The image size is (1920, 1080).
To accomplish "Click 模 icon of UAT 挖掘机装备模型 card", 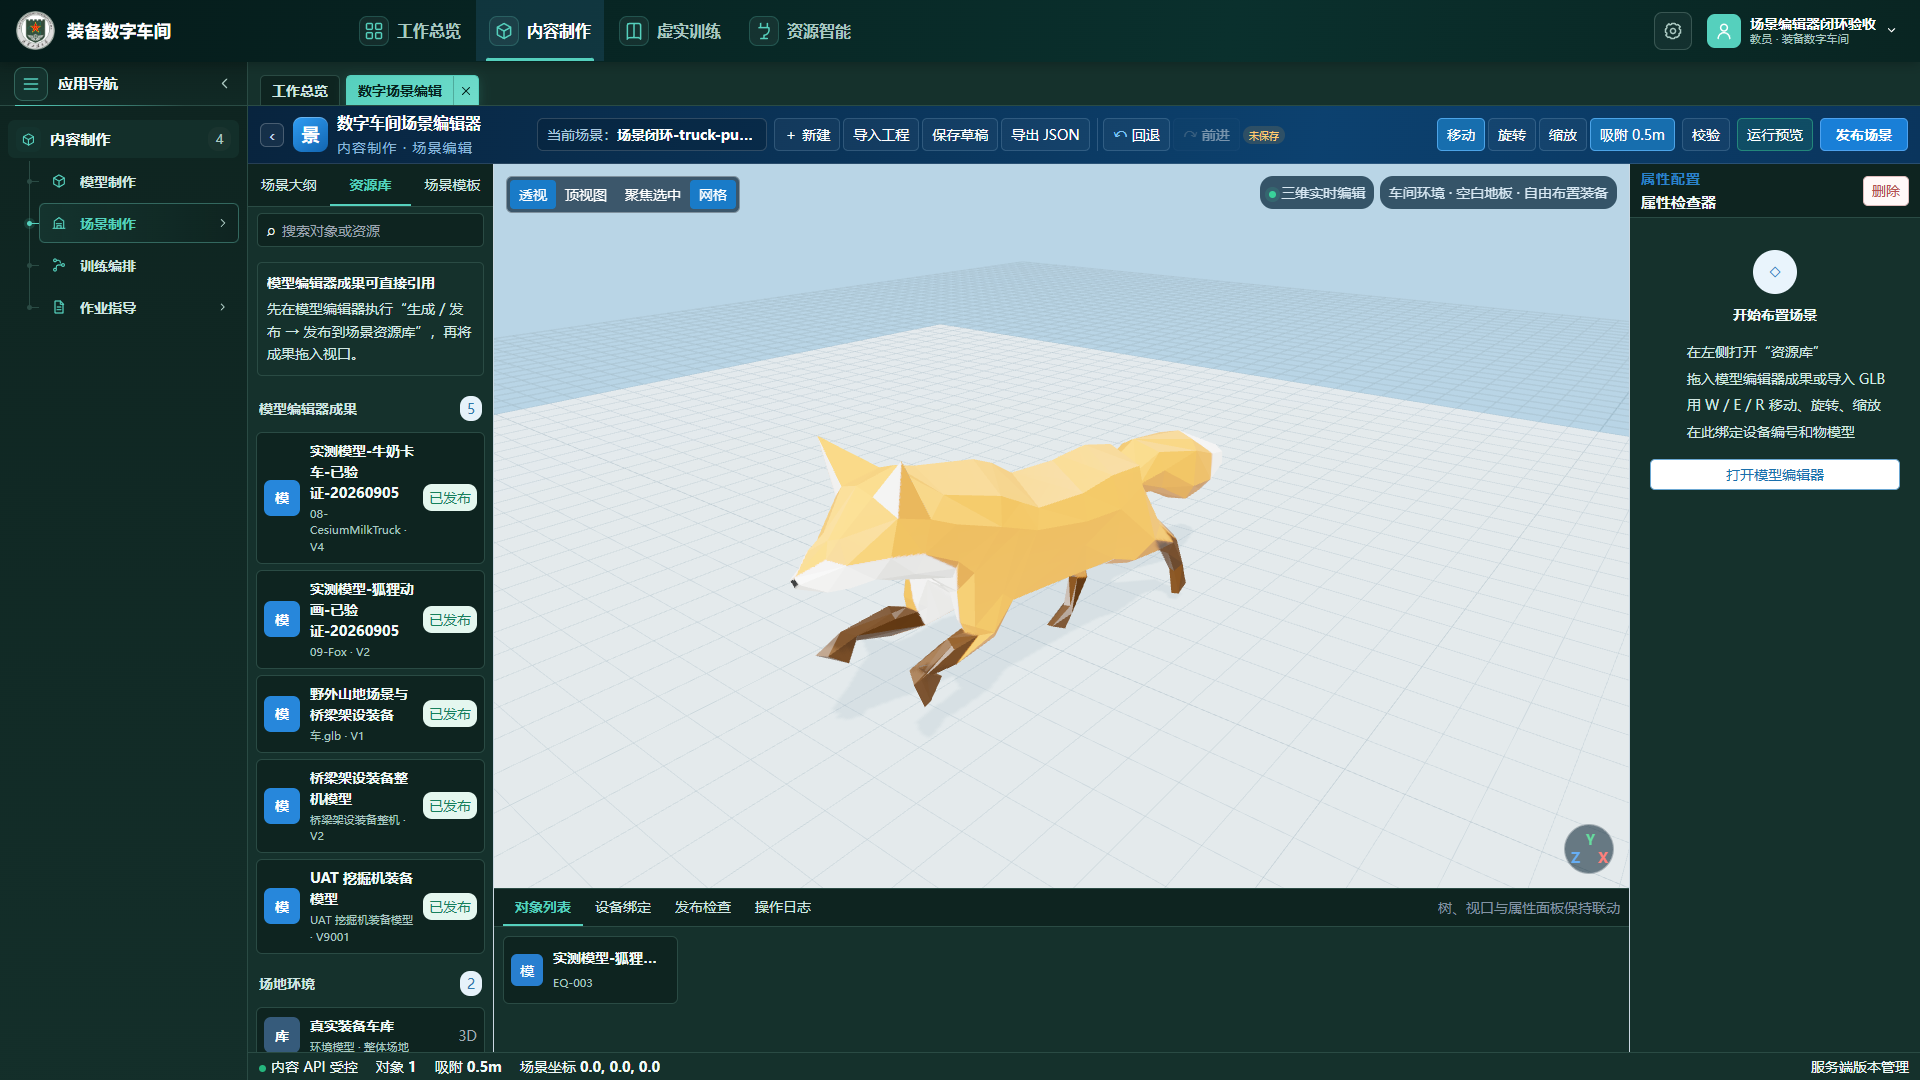I will point(282,907).
